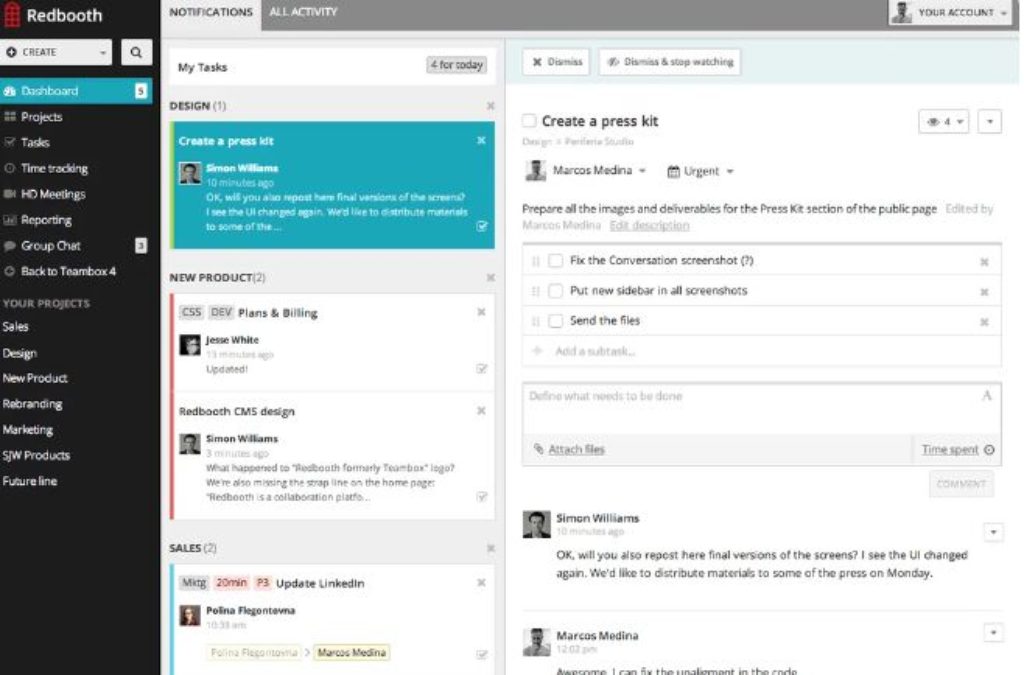The image size is (1024, 675).
Task: Delete the Send the files subtask
Action: coord(984,322)
